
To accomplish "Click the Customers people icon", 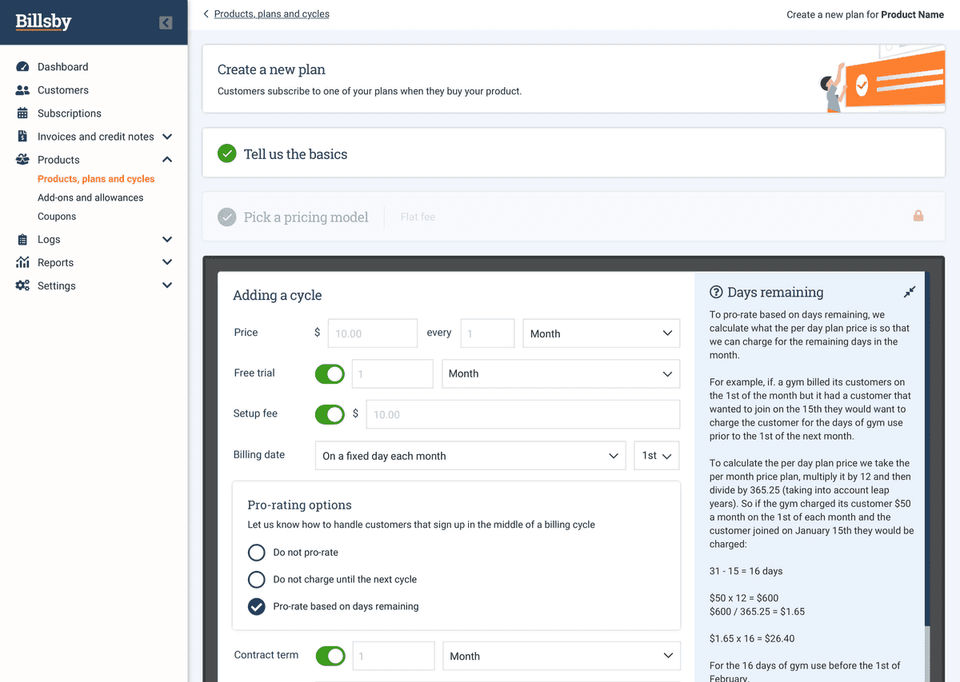I will pos(22,90).
